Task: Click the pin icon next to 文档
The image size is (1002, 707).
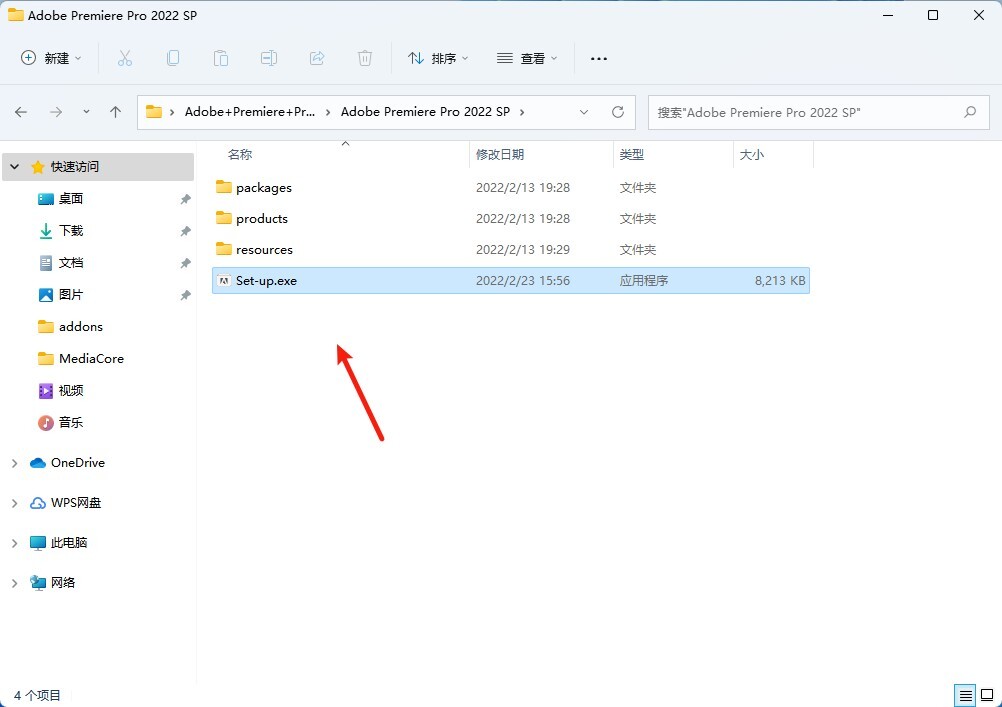Action: (185, 263)
